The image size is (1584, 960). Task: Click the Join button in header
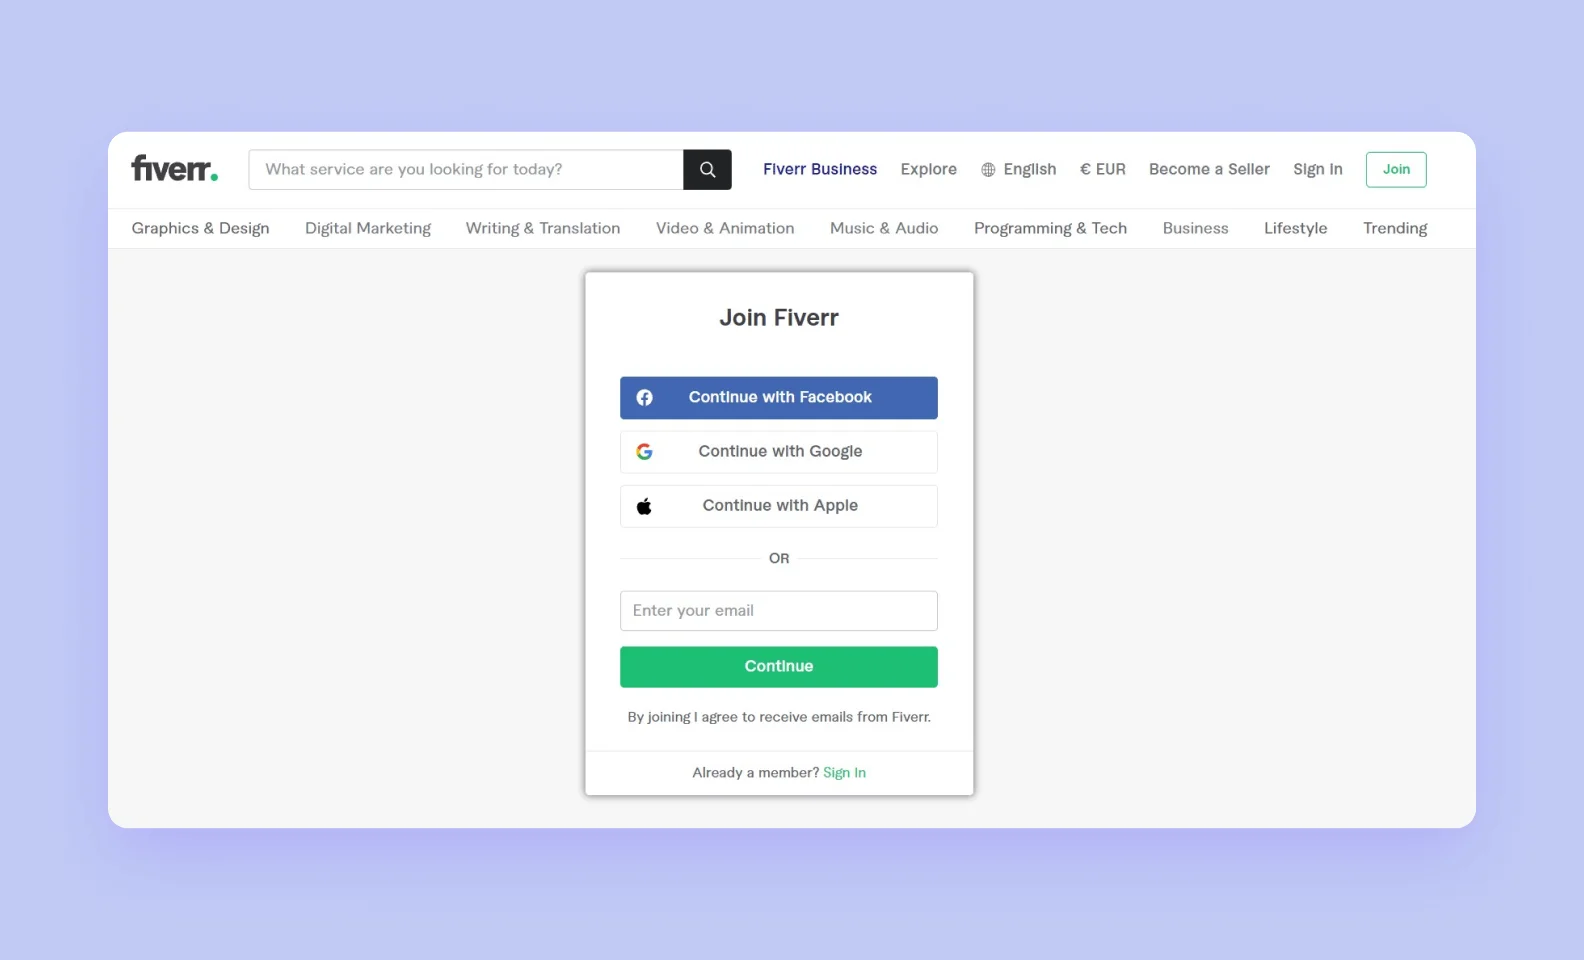tap(1396, 169)
